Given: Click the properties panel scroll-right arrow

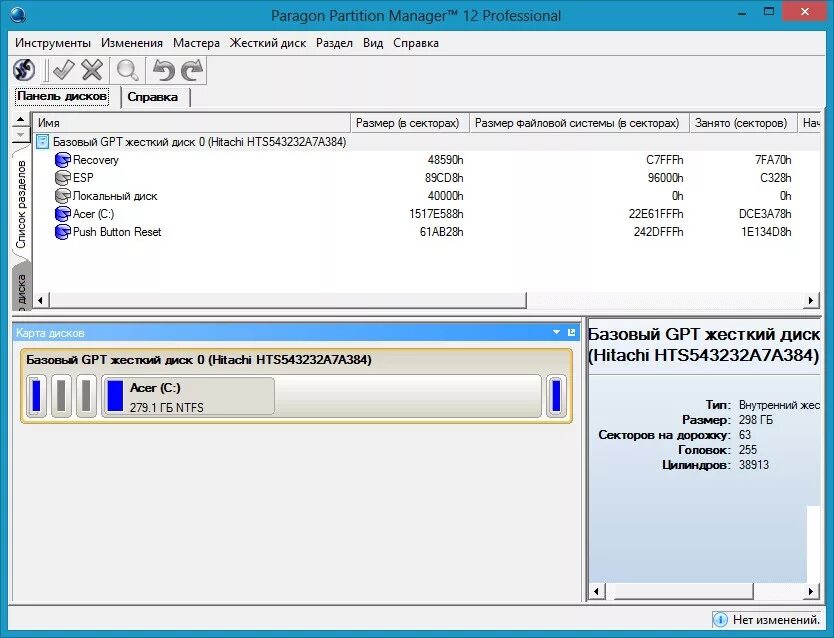Looking at the screenshot, I should click(811, 591).
